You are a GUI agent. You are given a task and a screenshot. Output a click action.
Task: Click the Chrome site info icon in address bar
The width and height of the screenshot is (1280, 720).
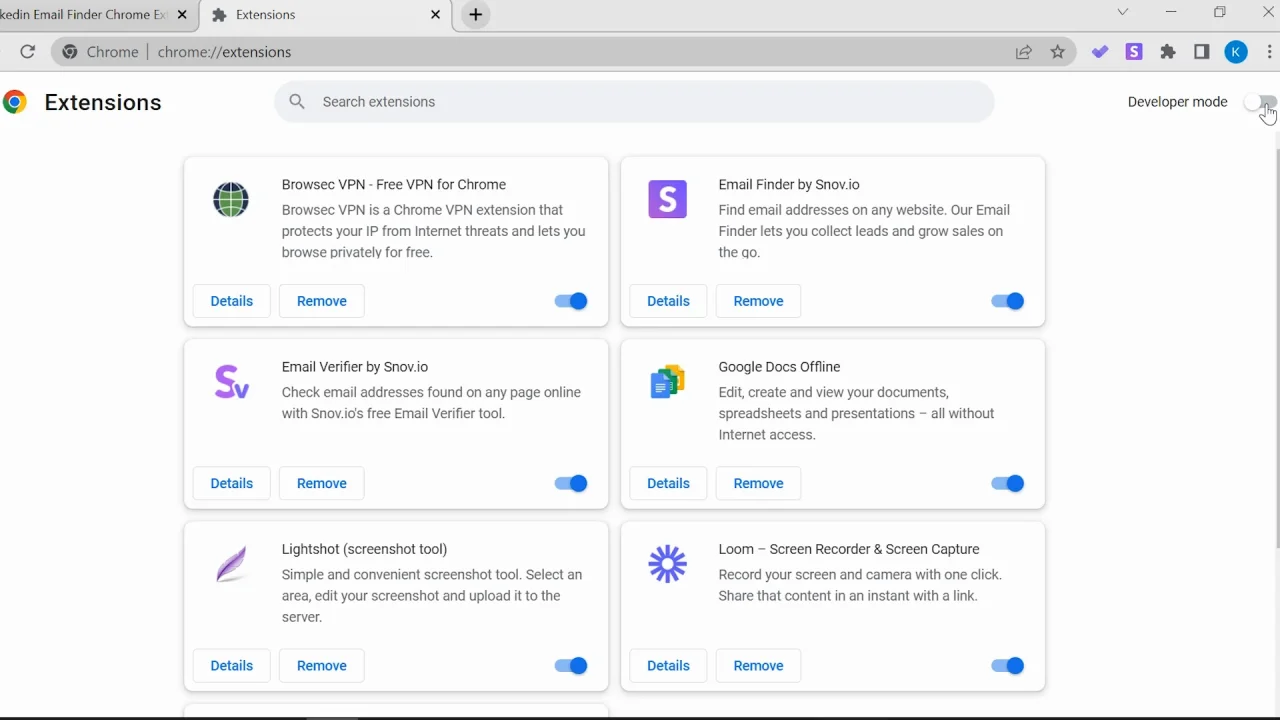click(x=69, y=52)
